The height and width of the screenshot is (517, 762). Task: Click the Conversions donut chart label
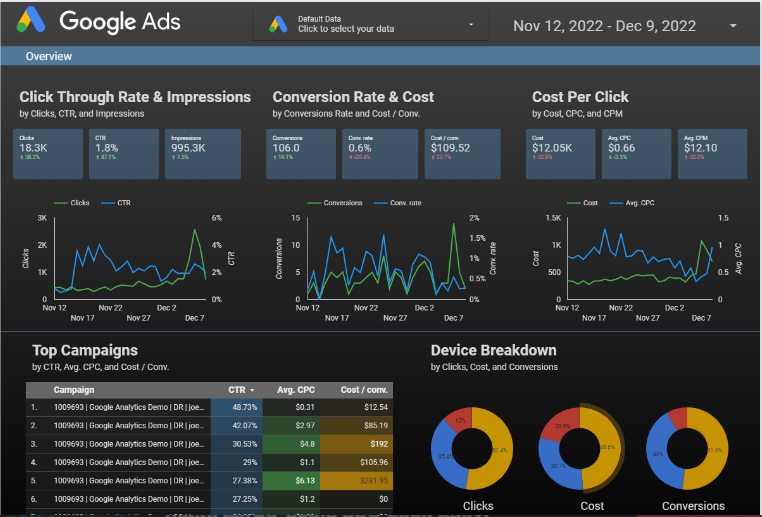pyautogui.click(x=693, y=506)
